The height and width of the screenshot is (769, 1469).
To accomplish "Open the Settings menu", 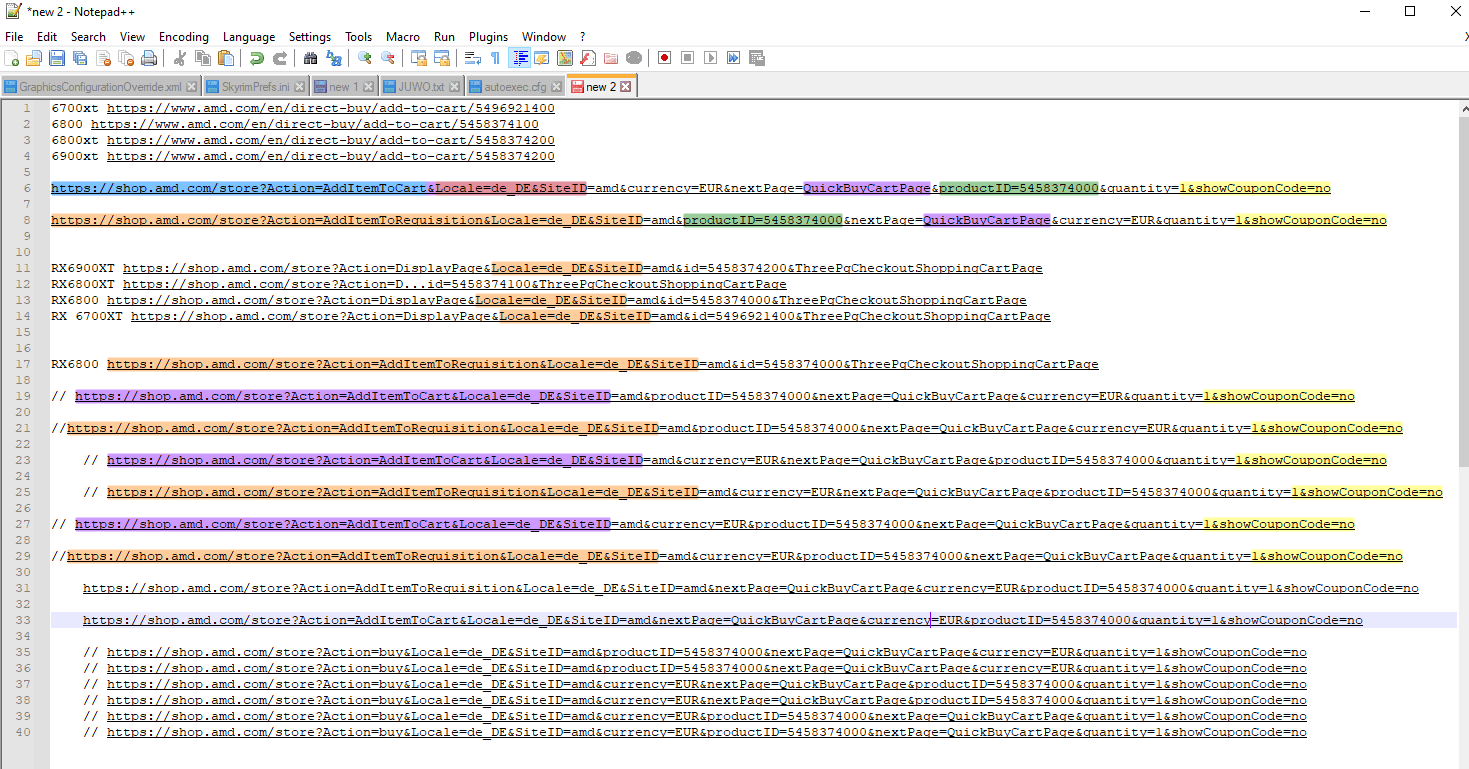I will coord(310,36).
